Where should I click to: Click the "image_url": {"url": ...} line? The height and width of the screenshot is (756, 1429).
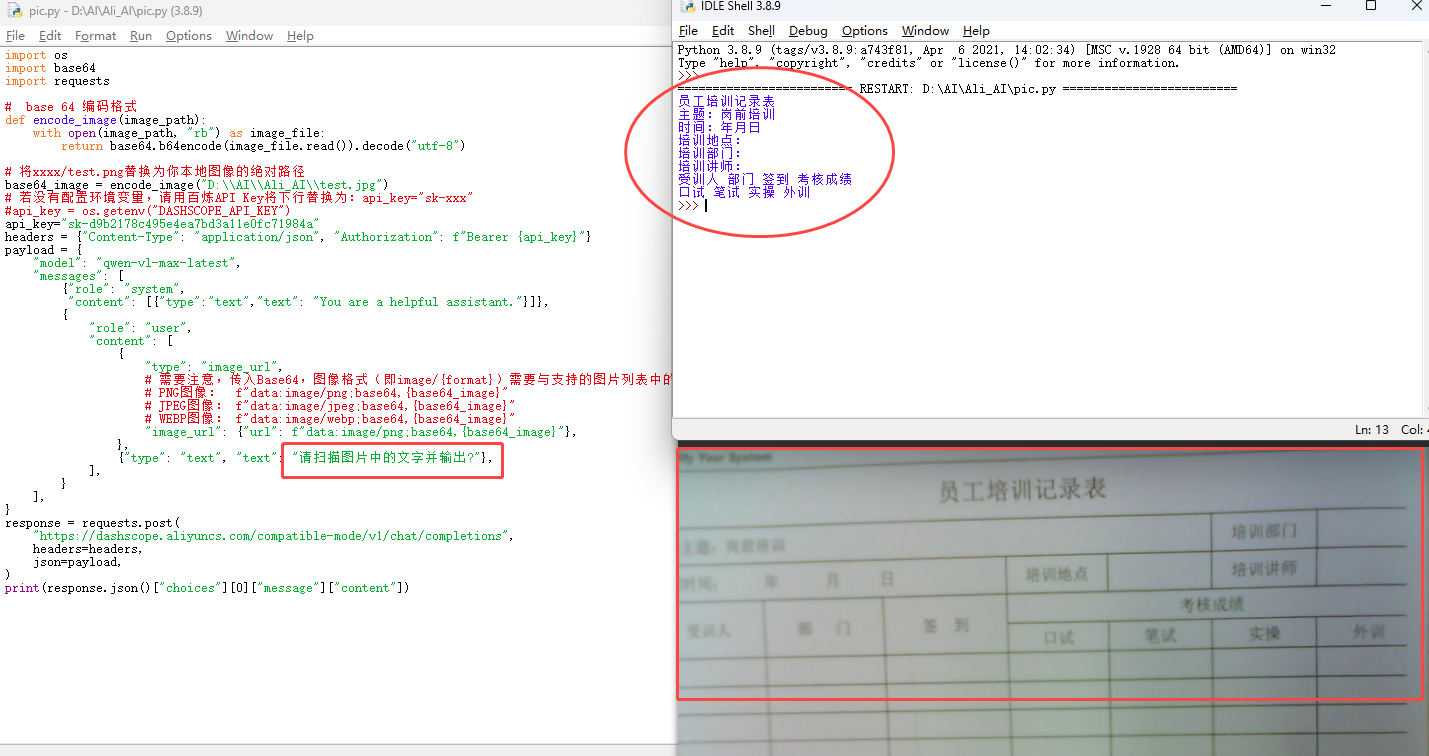360,432
